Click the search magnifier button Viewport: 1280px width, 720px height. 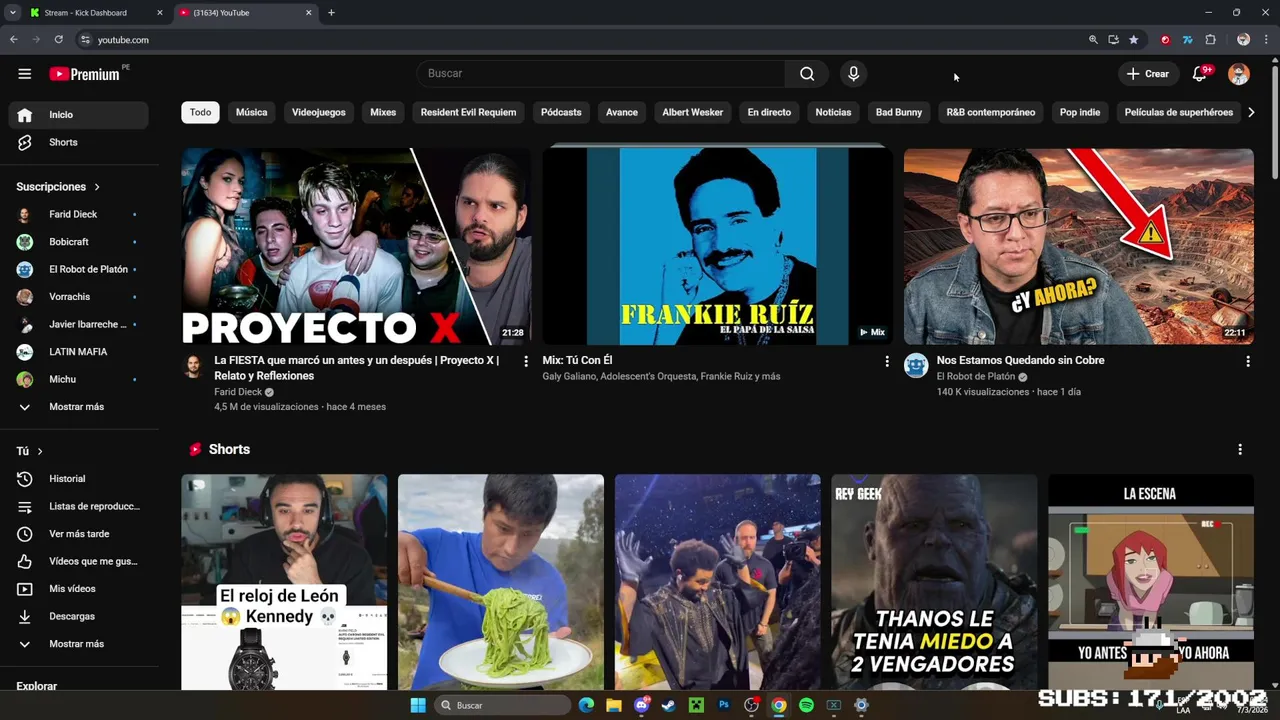coord(807,74)
